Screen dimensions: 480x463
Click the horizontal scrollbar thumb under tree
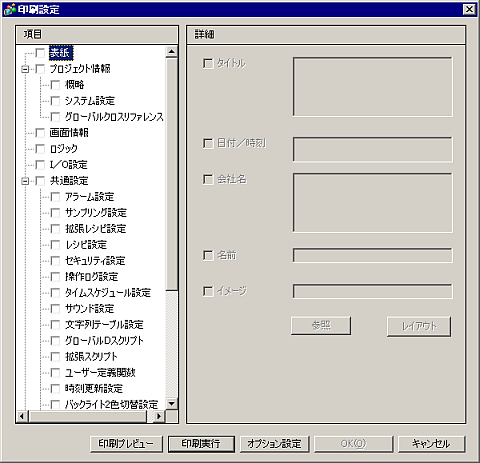(88, 416)
